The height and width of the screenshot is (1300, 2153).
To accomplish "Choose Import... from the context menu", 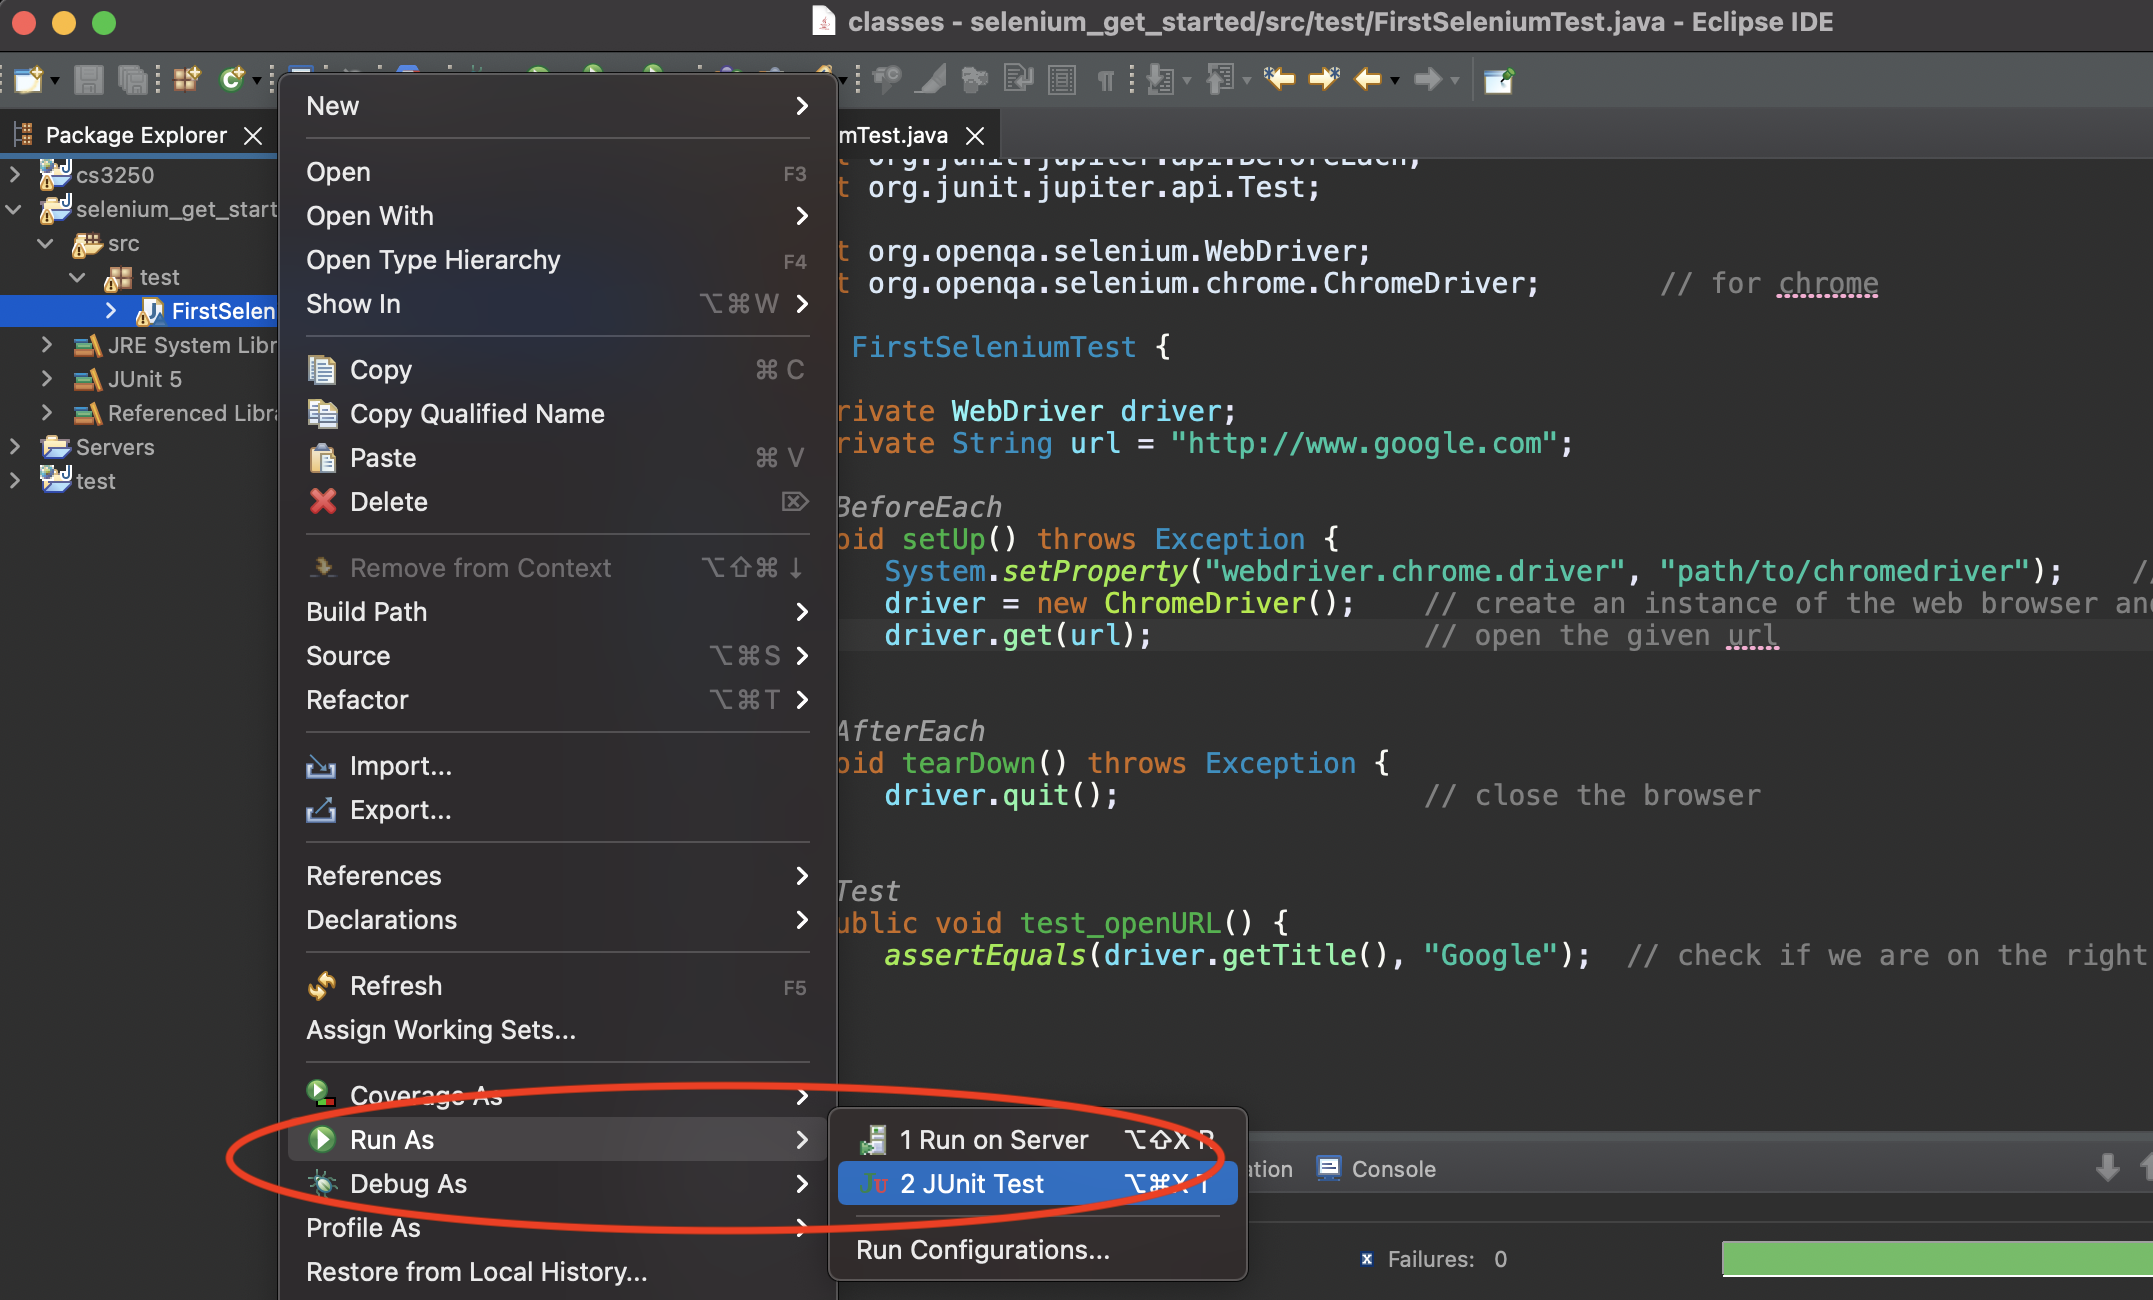I will 557,766.
